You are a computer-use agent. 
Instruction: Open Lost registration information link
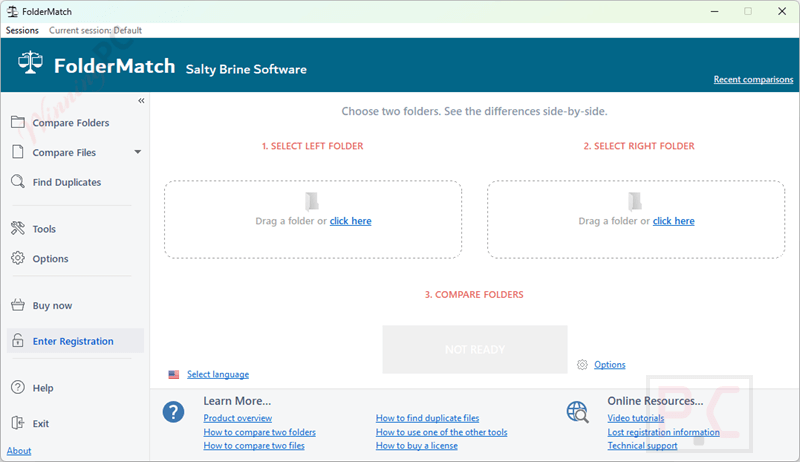[663, 432]
